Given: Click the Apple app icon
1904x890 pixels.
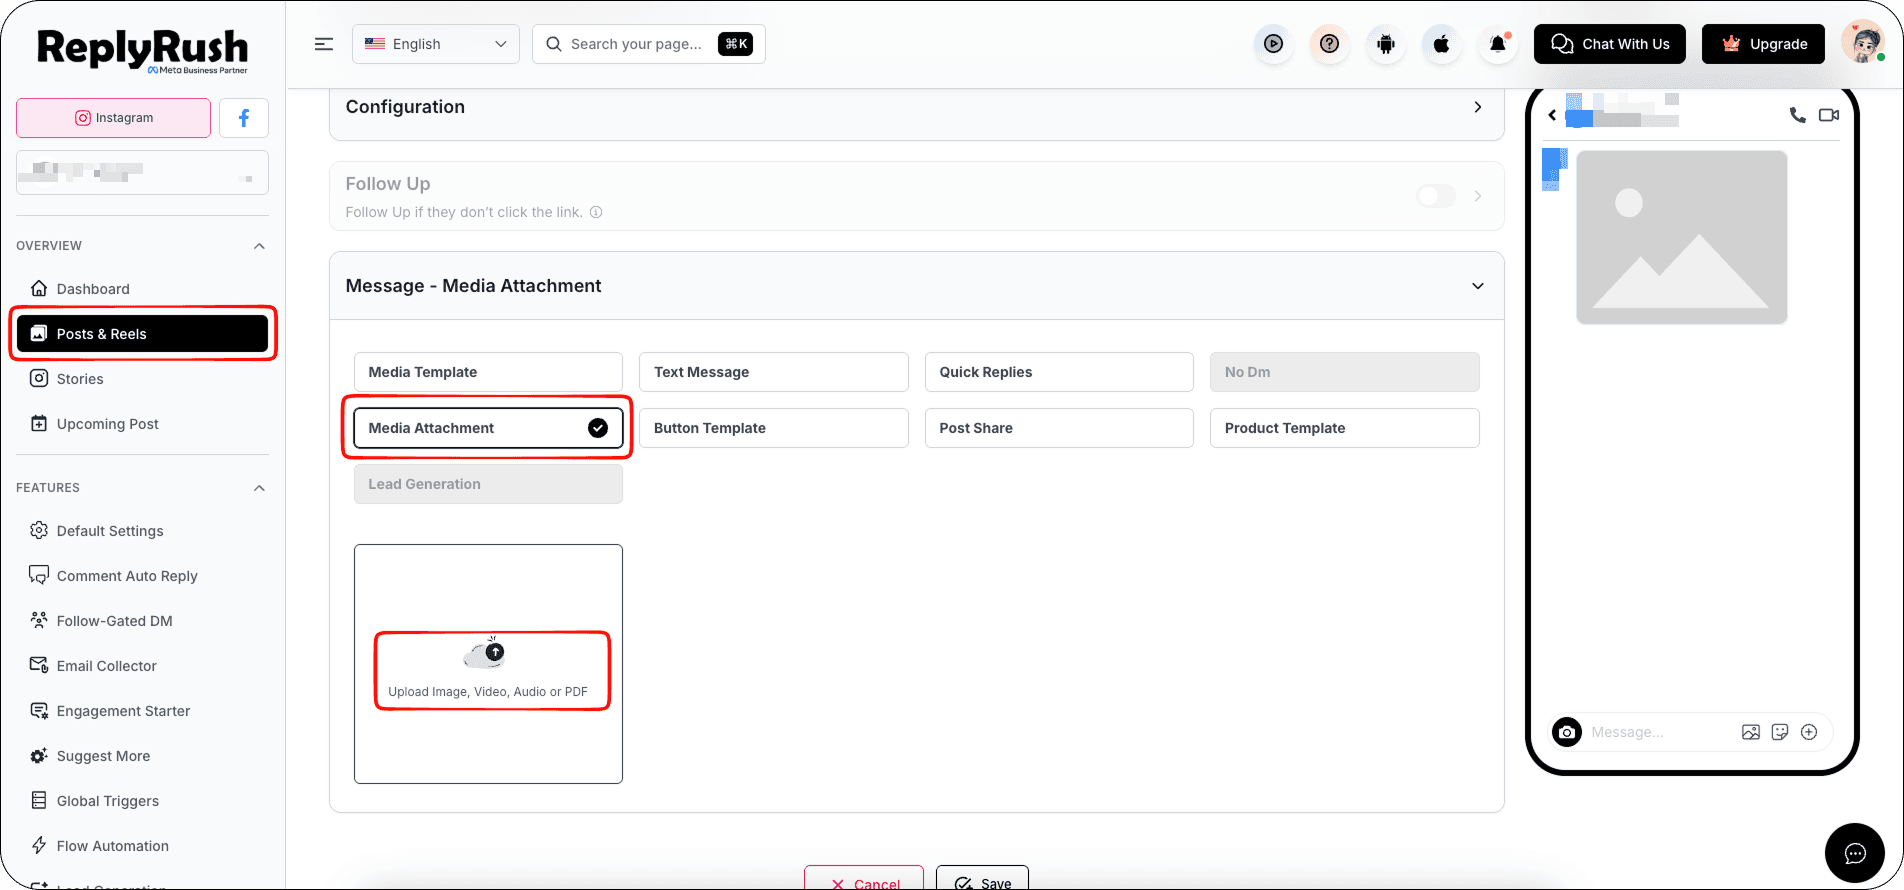Looking at the screenshot, I should tap(1441, 44).
